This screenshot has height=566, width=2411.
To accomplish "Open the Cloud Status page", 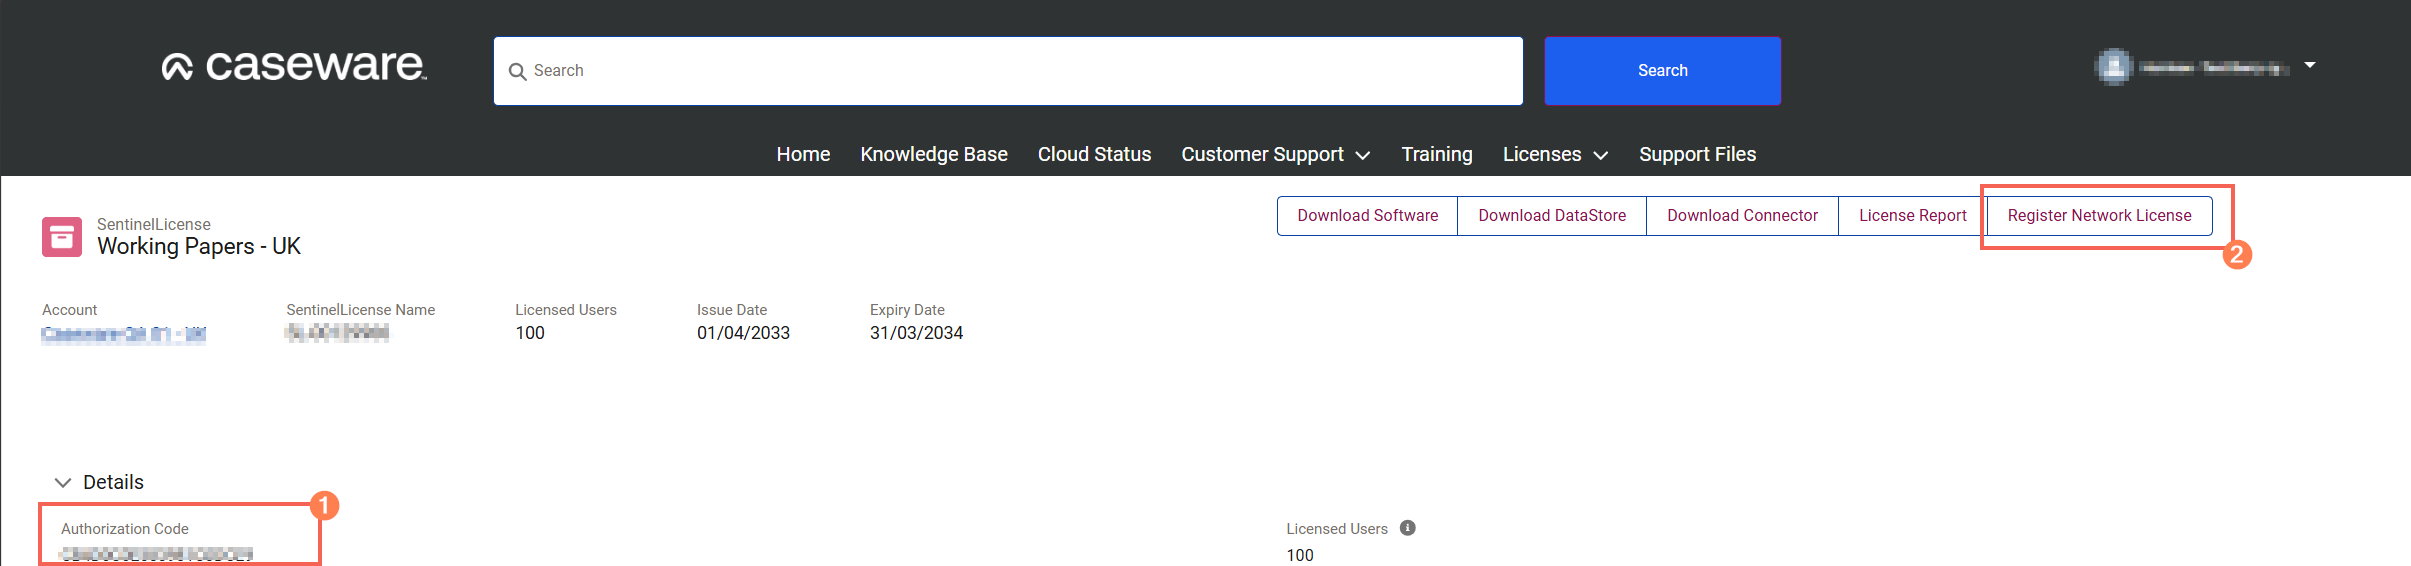I will (x=1094, y=154).
